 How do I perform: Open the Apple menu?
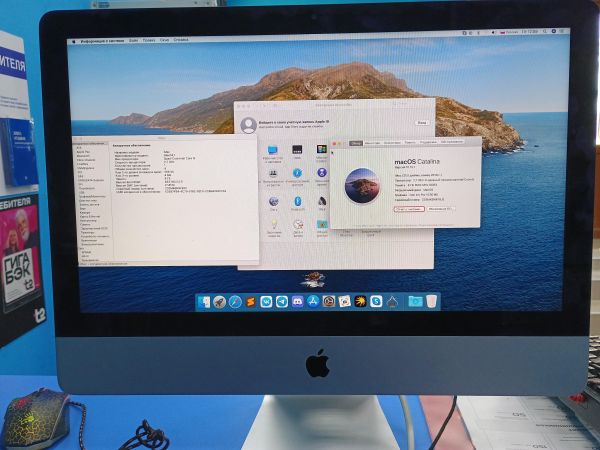74,41
